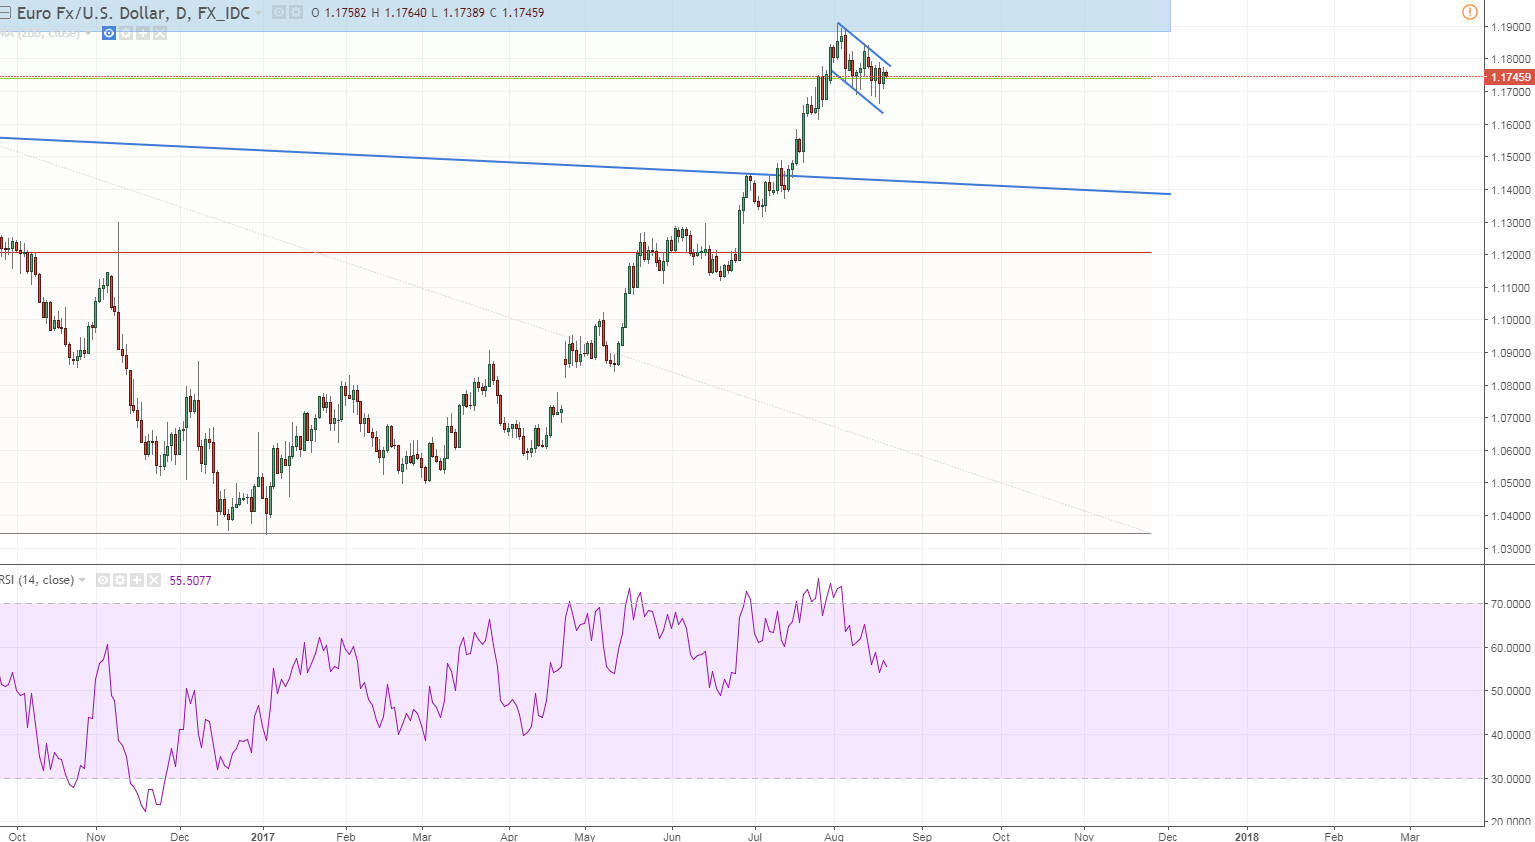This screenshot has height=842, width=1535.
Task: Click the plus icon on RSI row
Action: 137,580
